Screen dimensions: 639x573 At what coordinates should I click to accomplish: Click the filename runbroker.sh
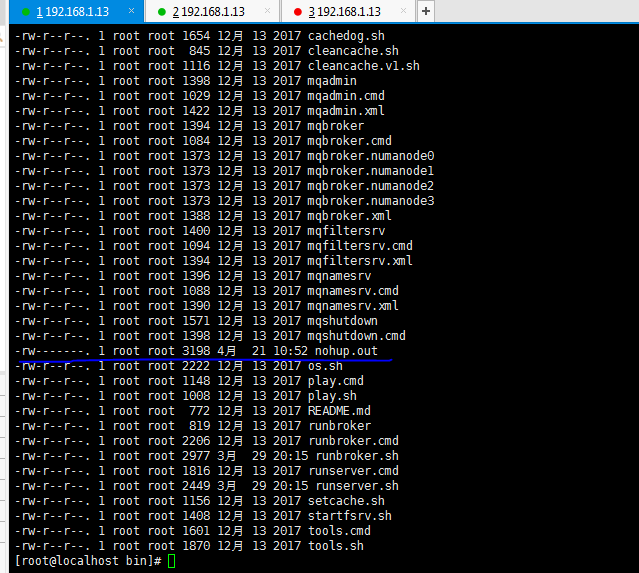[357, 456]
